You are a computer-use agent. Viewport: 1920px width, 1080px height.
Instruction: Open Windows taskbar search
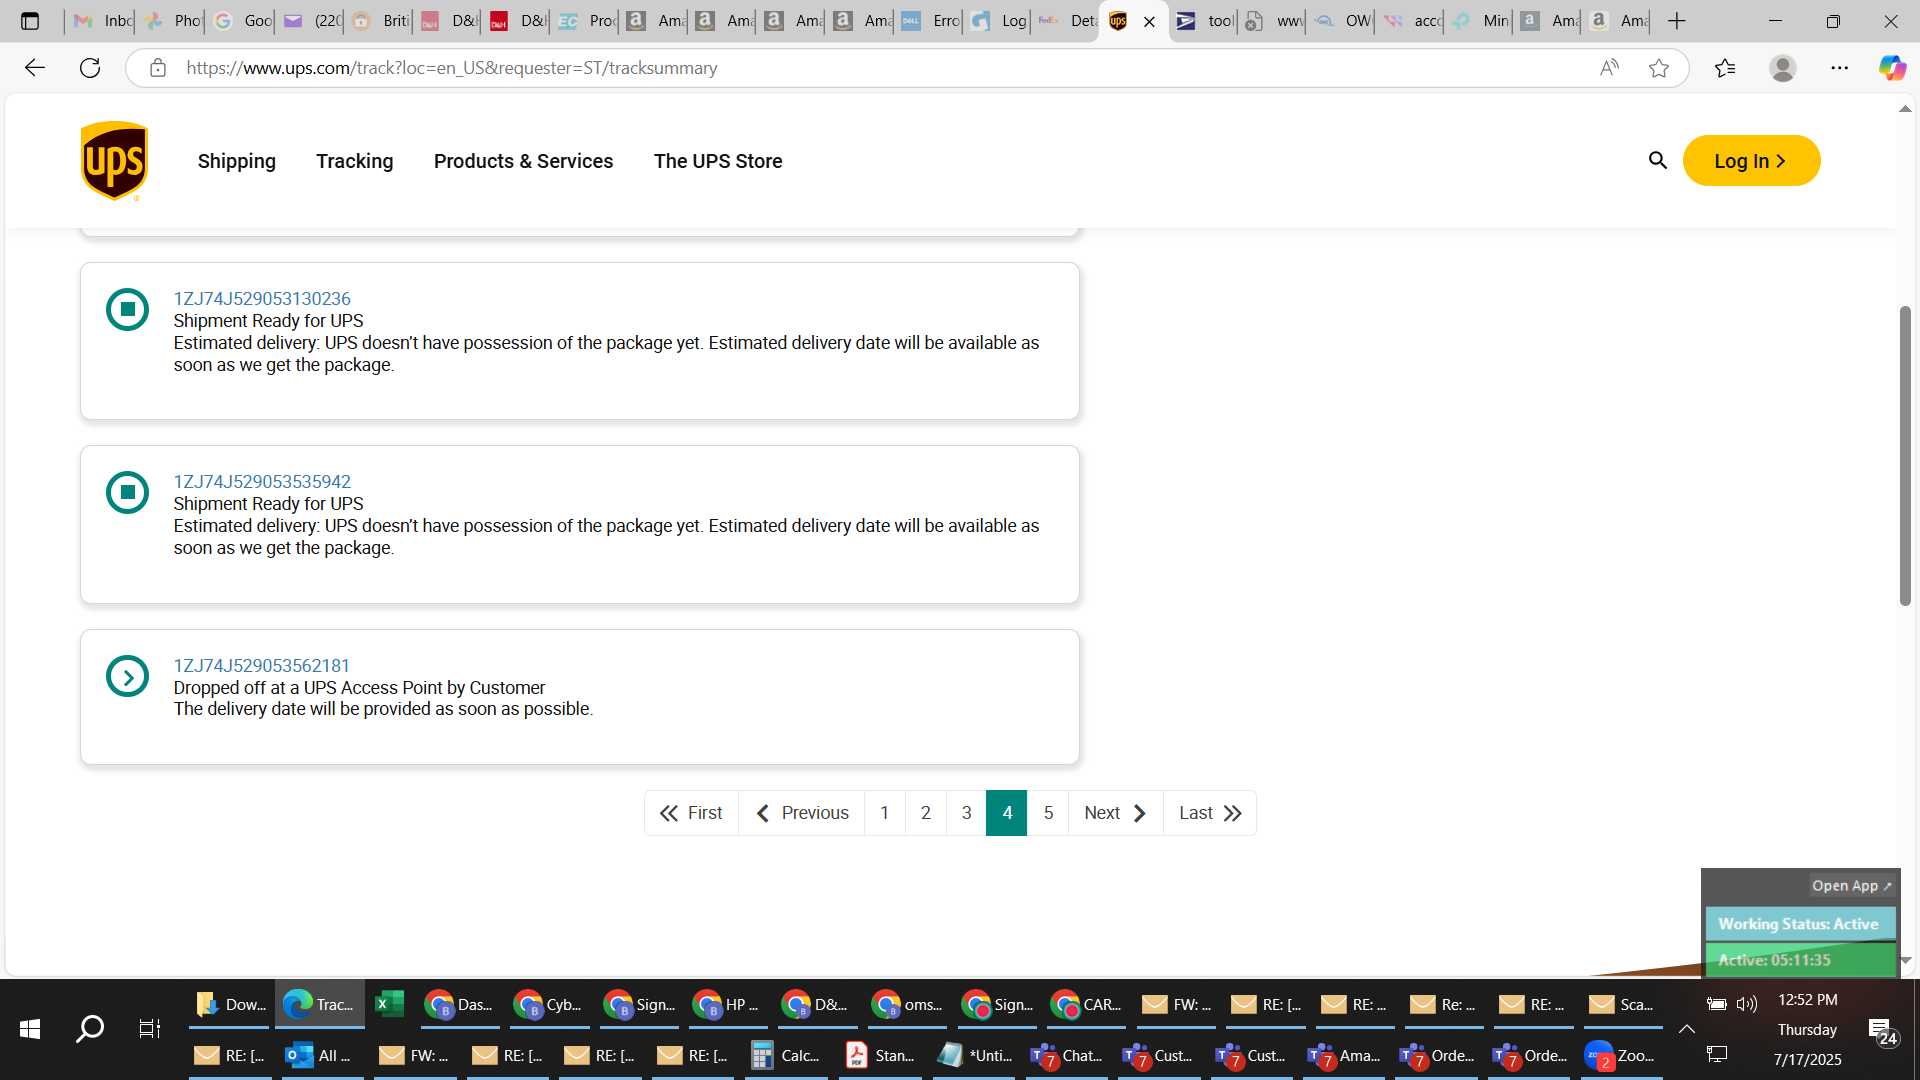90,1028
